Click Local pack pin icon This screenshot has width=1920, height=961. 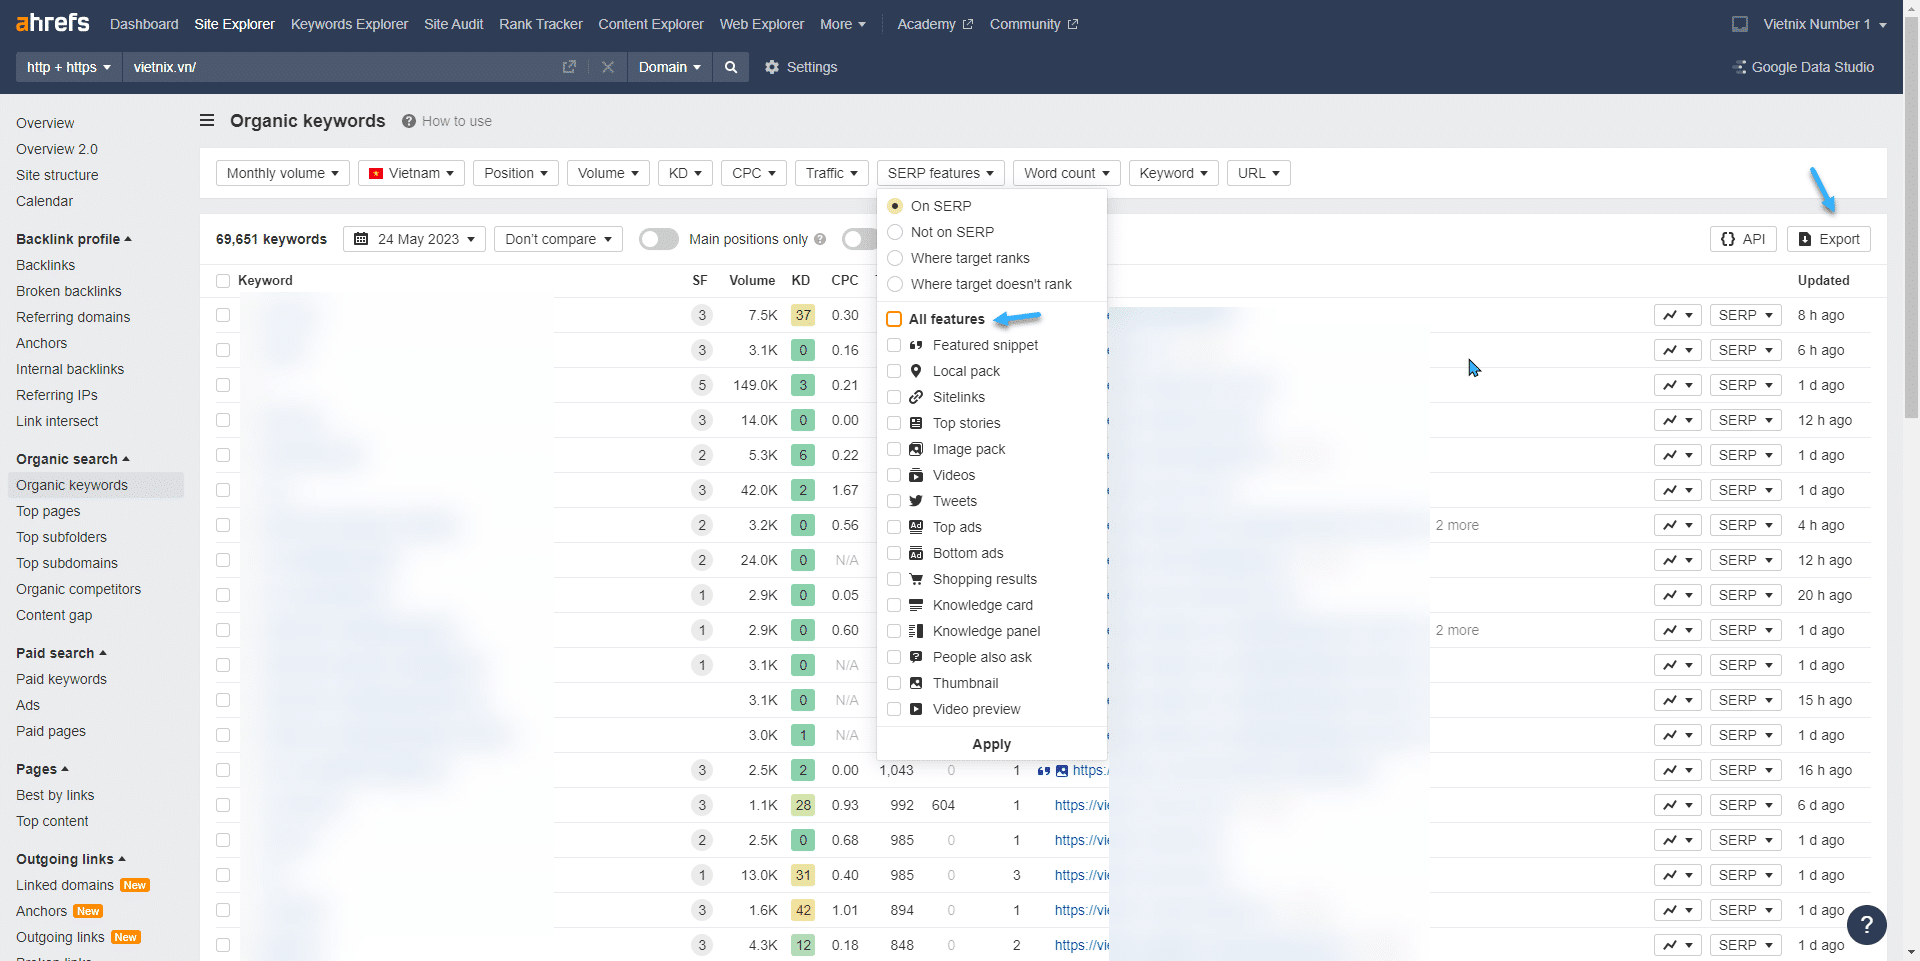[x=916, y=371]
